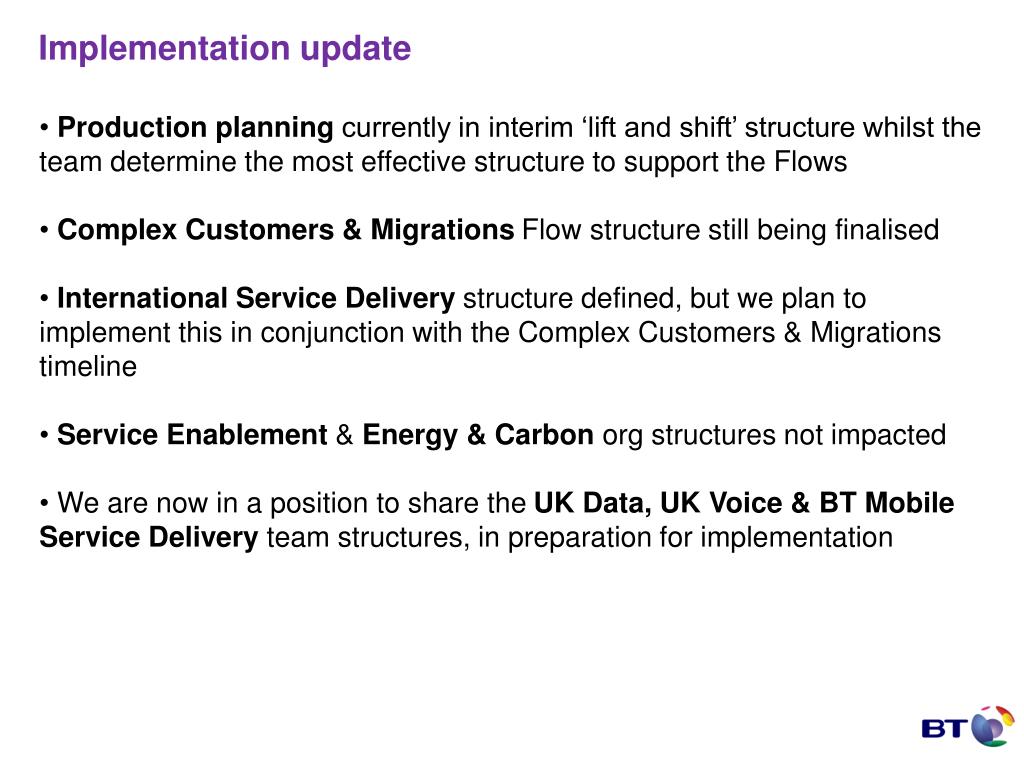Click the Energy & Carbon bold text

point(478,436)
